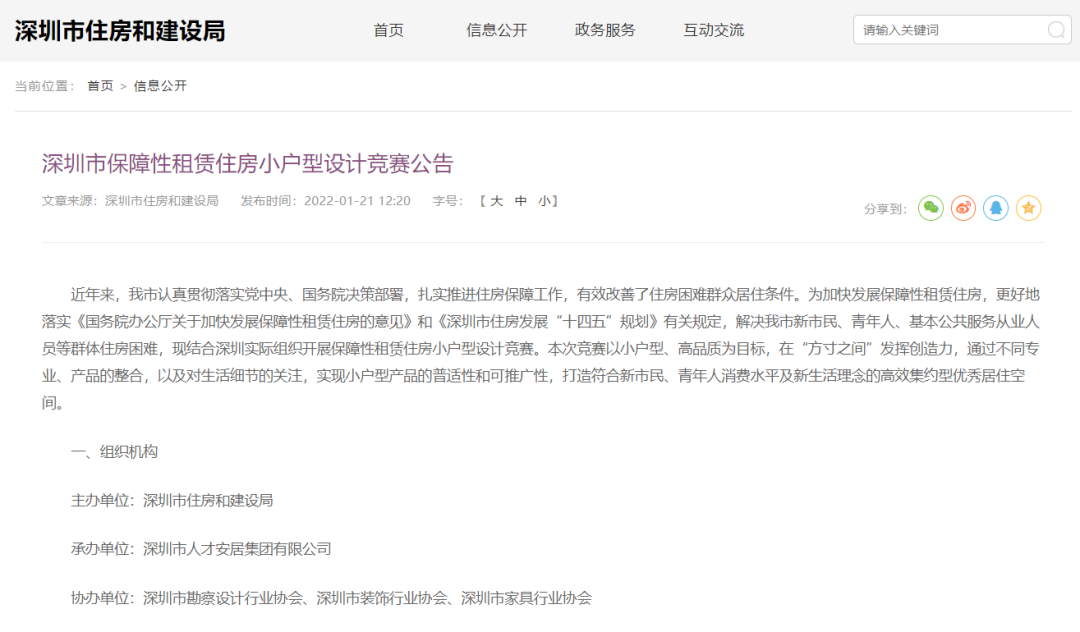The image size is (1080, 632).
Task: Click the heading 一、组织机构
Action: coord(114,452)
